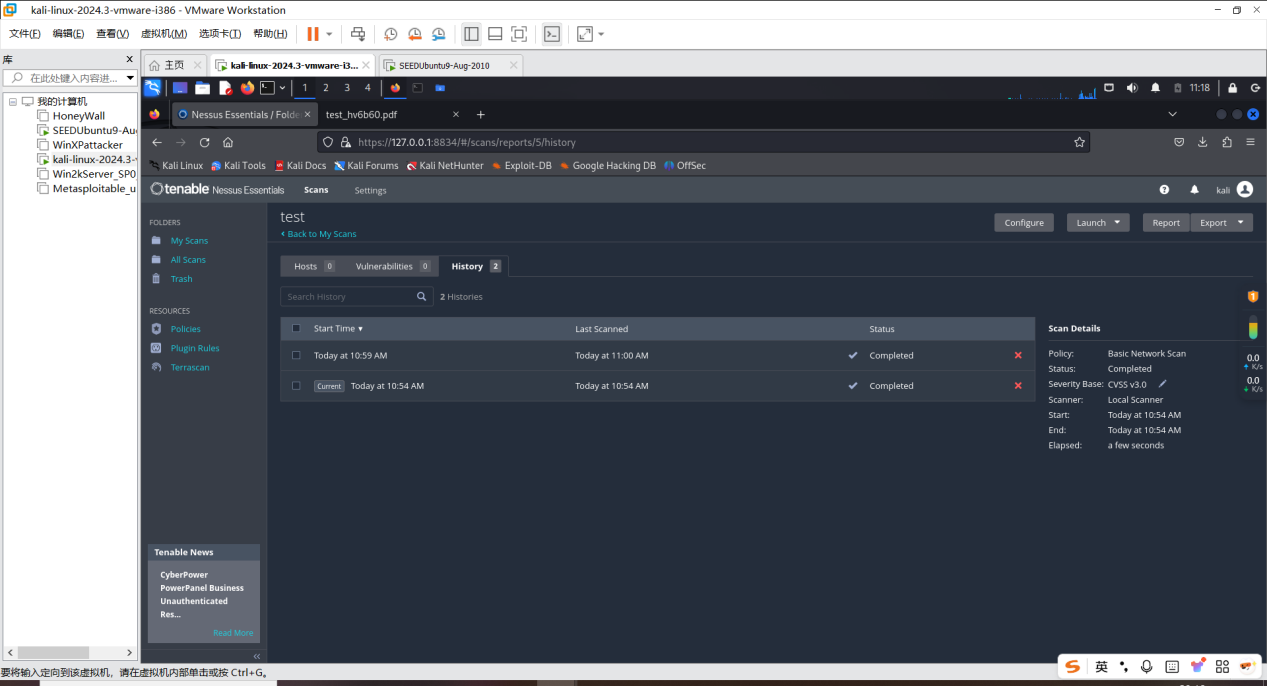Delete the 10:59 AM history entry
The width and height of the screenshot is (1267, 686).
1018,355
